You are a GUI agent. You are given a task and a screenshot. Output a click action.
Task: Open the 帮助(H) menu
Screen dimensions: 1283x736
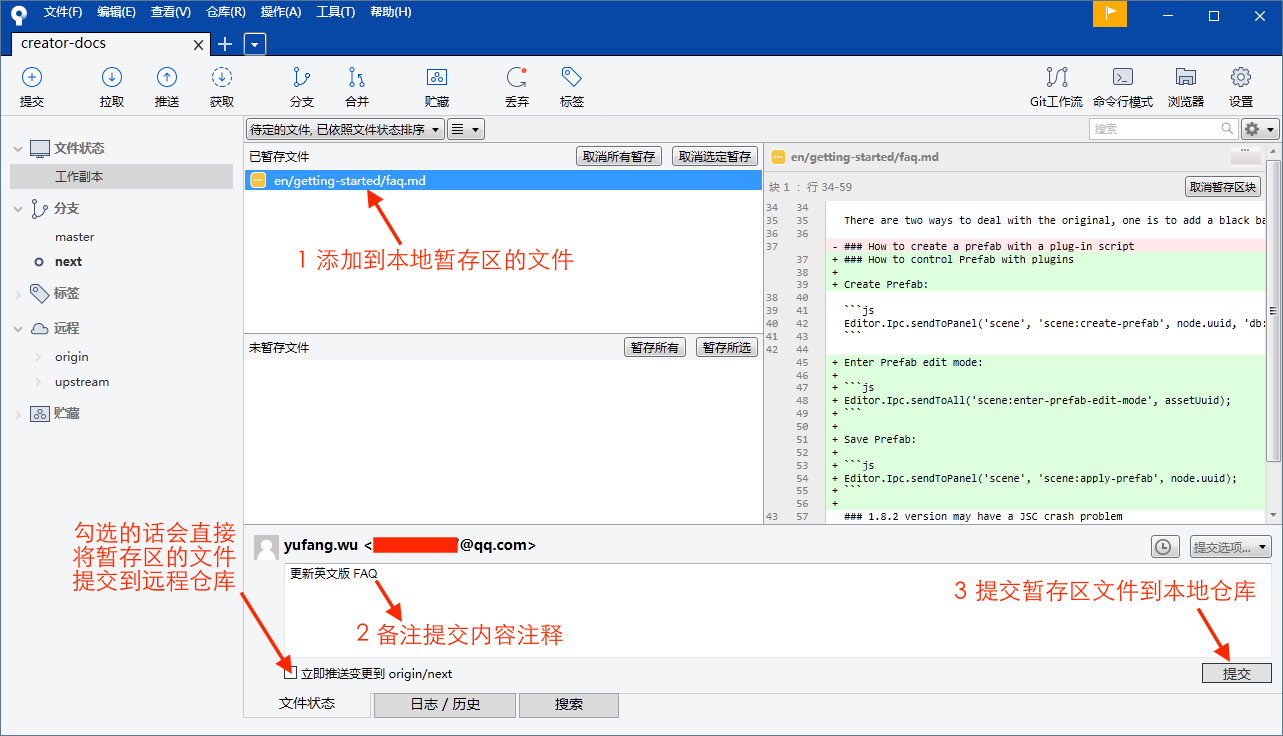click(x=390, y=12)
